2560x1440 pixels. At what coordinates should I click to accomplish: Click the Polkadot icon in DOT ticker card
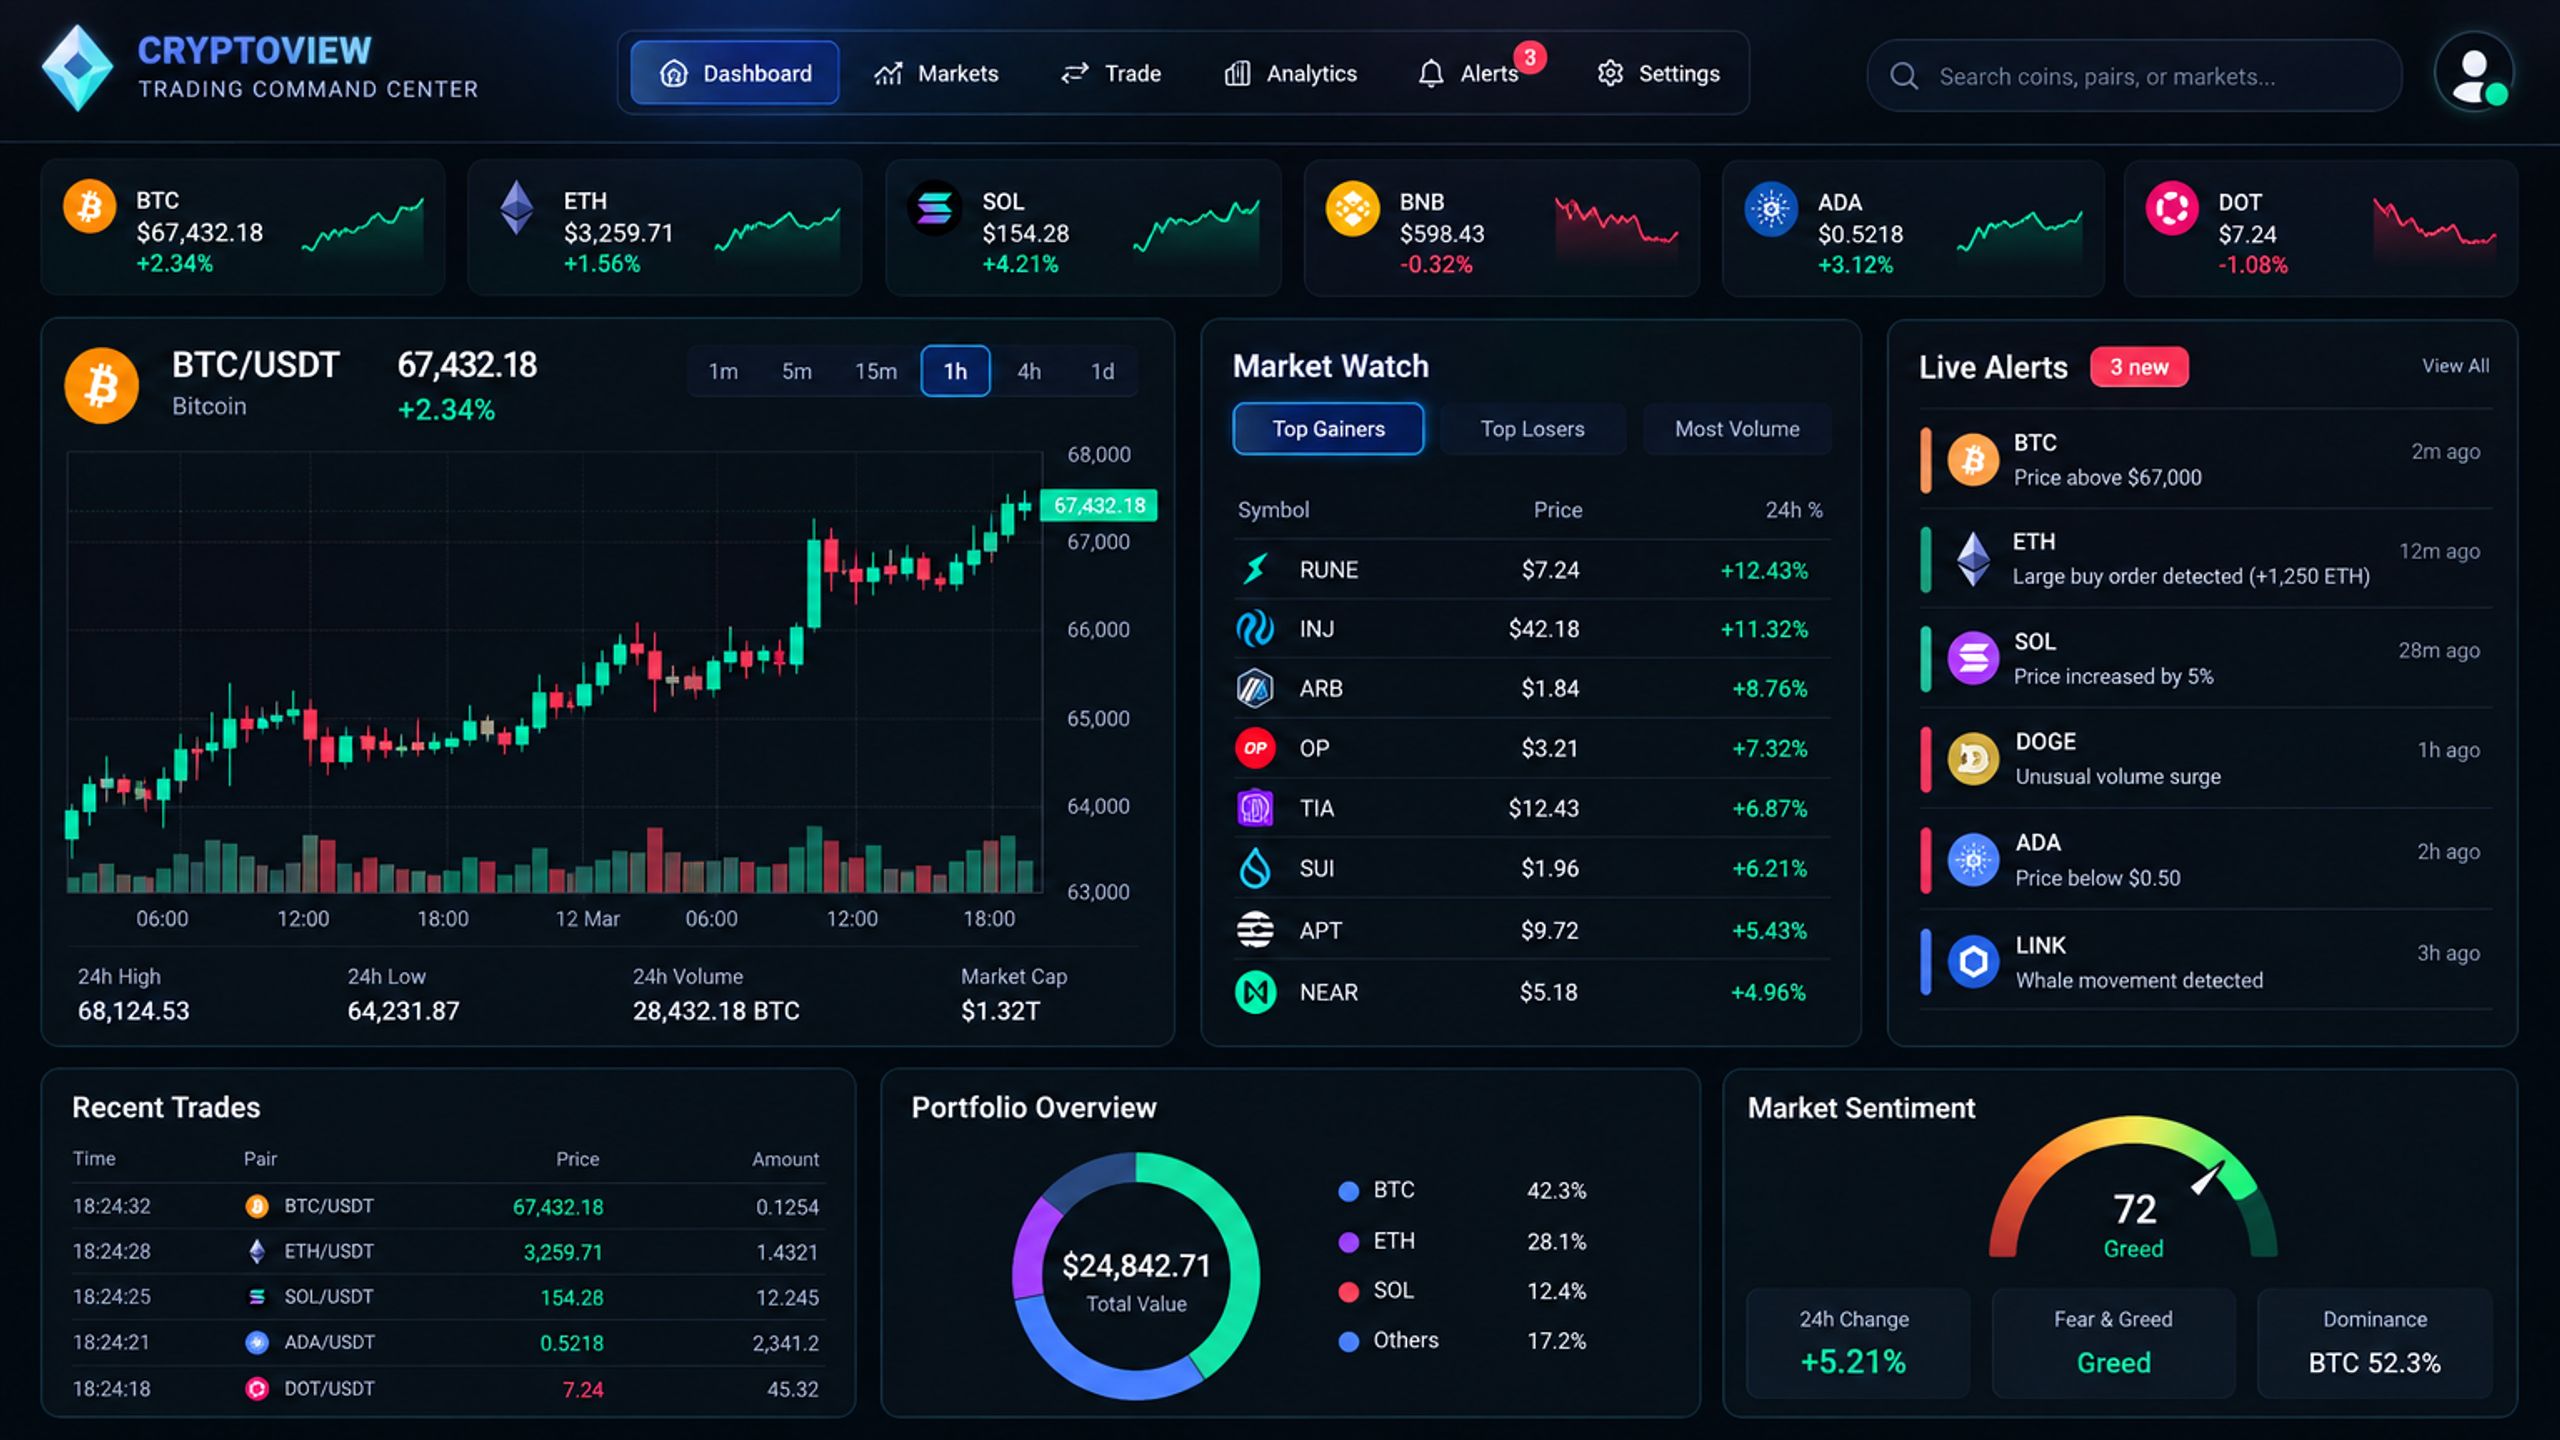(x=2172, y=209)
